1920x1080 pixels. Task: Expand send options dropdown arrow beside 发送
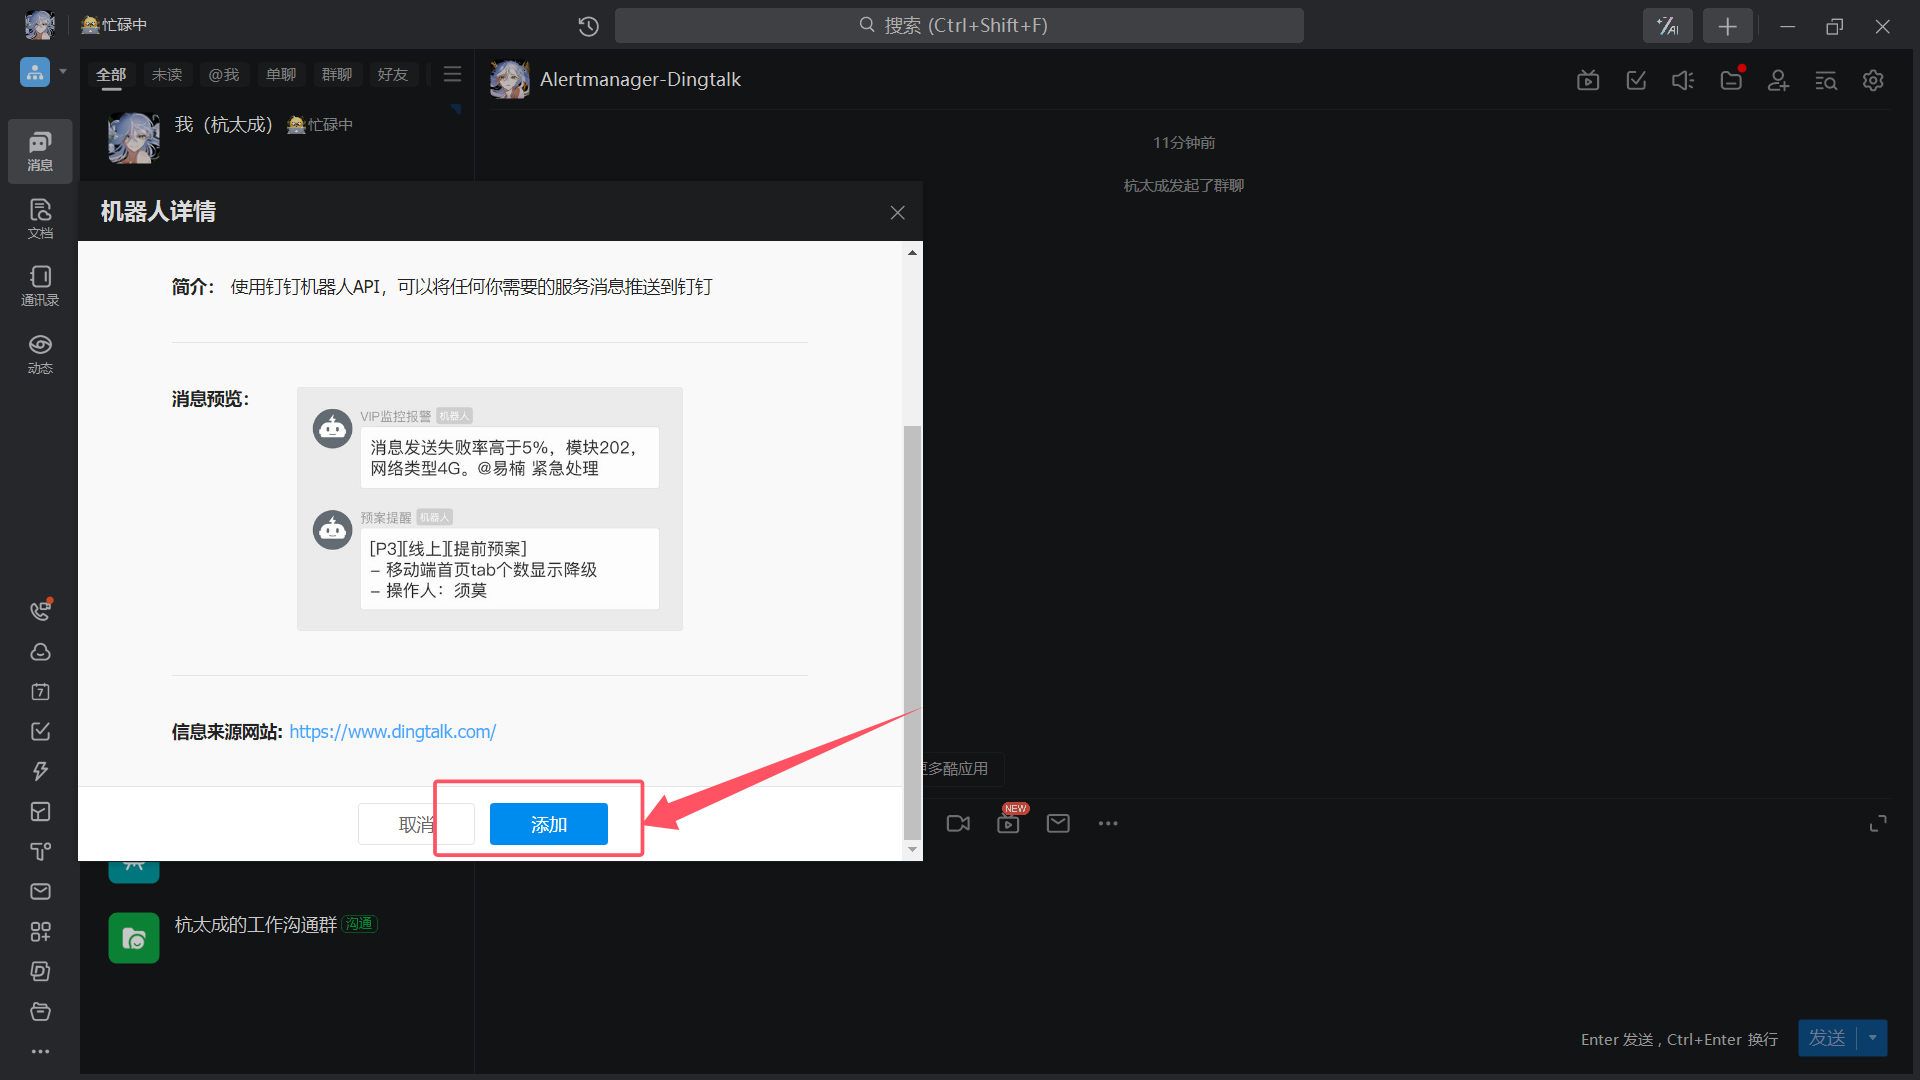pyautogui.click(x=1873, y=1038)
